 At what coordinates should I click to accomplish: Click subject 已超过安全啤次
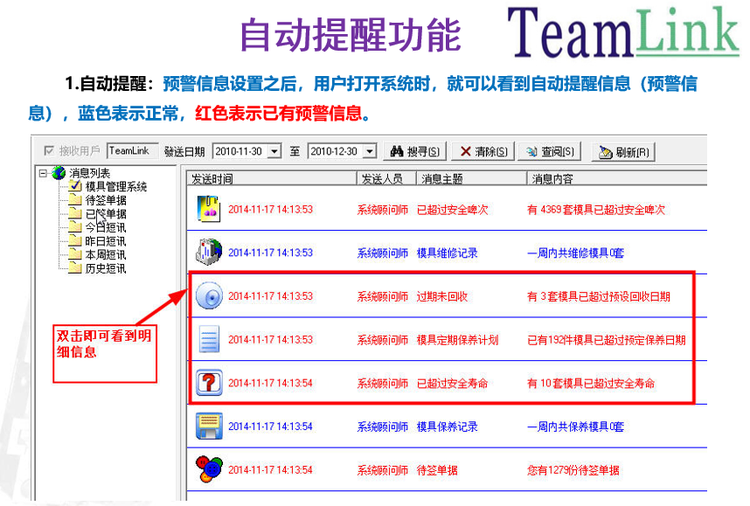tap(452, 209)
